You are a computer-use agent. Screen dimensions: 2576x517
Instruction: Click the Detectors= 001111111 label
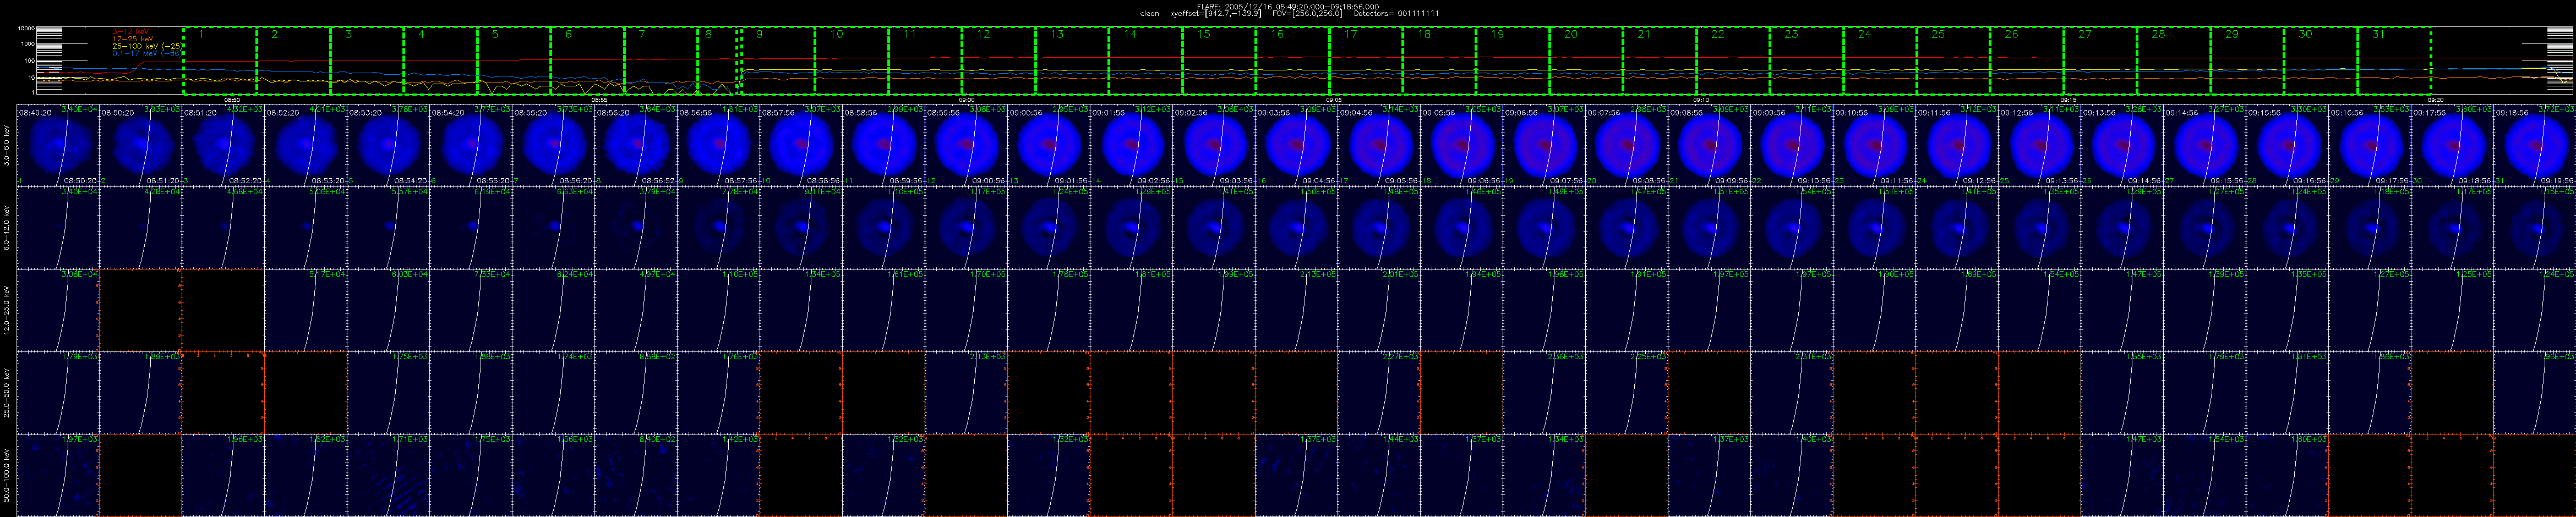[1397, 14]
